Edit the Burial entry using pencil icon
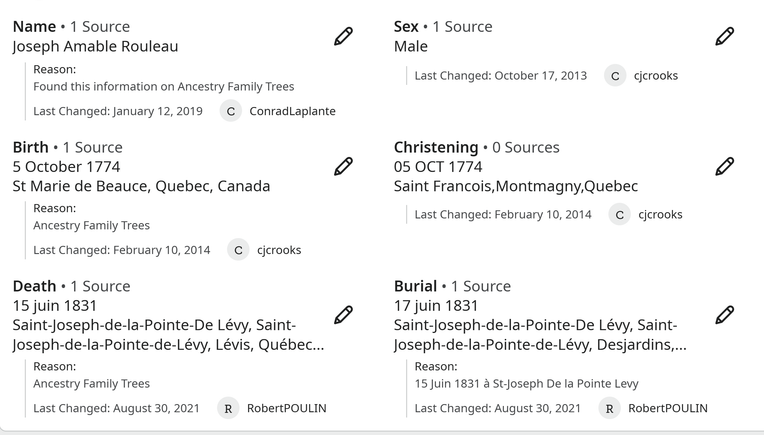This screenshot has height=435, width=764. coord(725,315)
